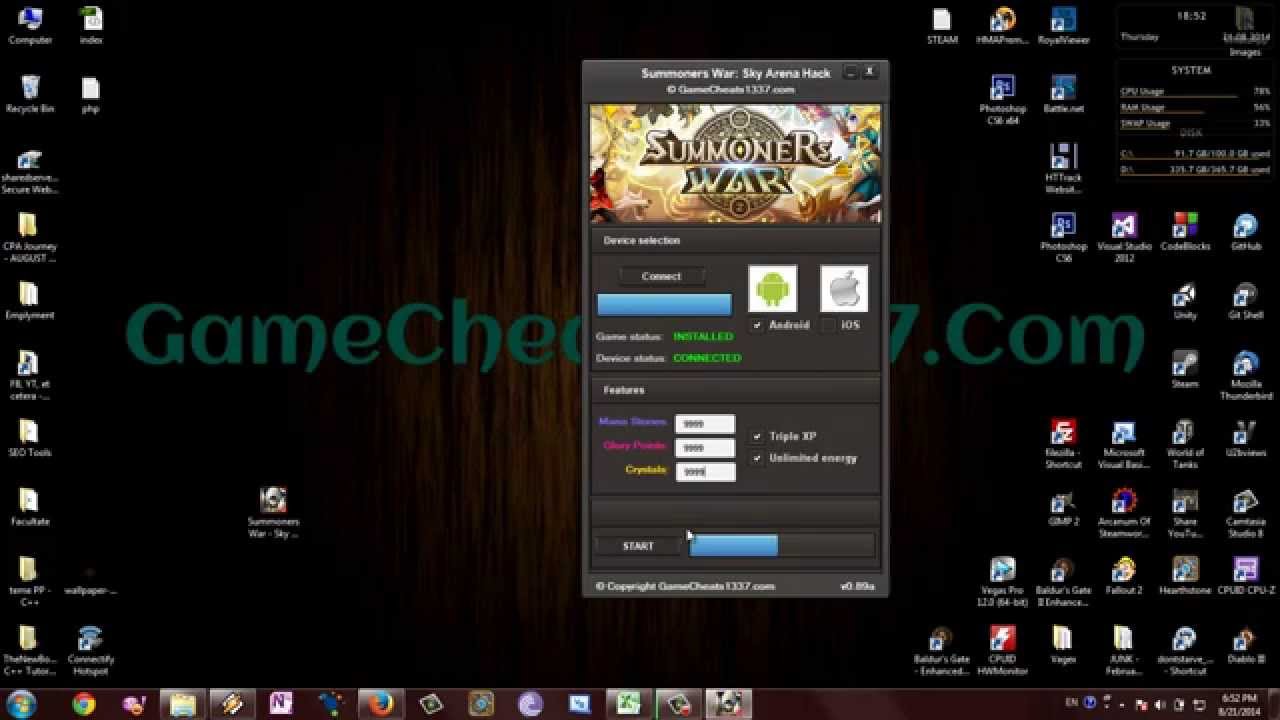Select the SEO Tools folder icon

pos(30,439)
